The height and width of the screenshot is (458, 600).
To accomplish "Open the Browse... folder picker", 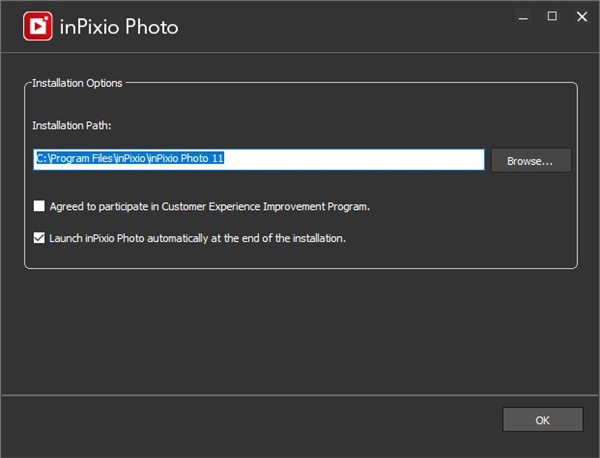I will click(x=530, y=160).
